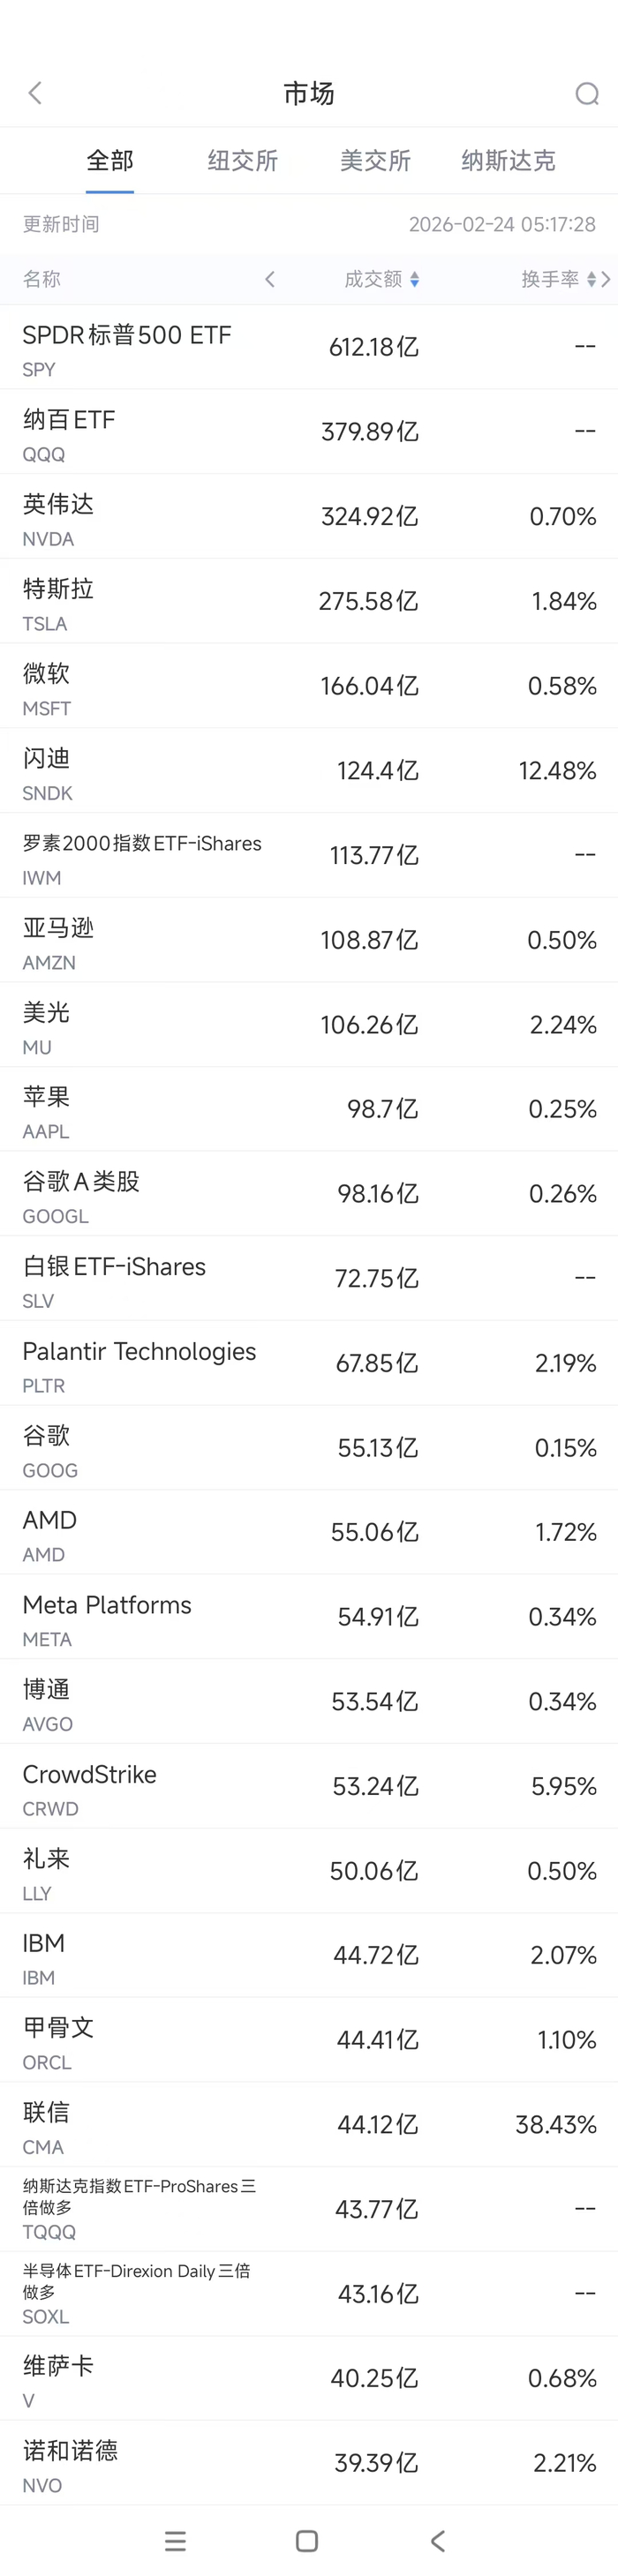Switch to 纽交所 tab

pos(243,161)
